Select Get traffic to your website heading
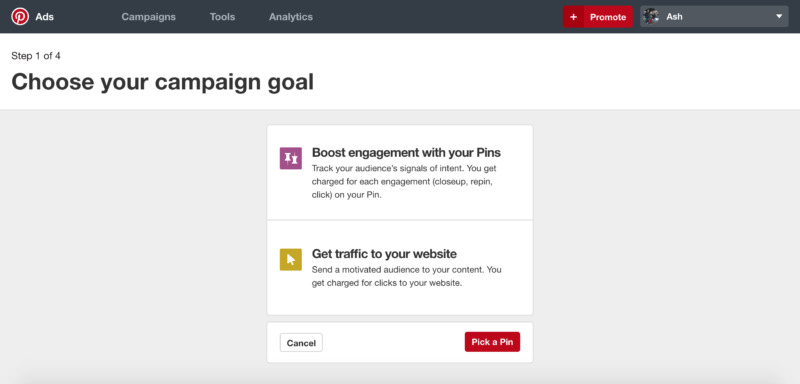This screenshot has height=384, width=800. click(384, 253)
